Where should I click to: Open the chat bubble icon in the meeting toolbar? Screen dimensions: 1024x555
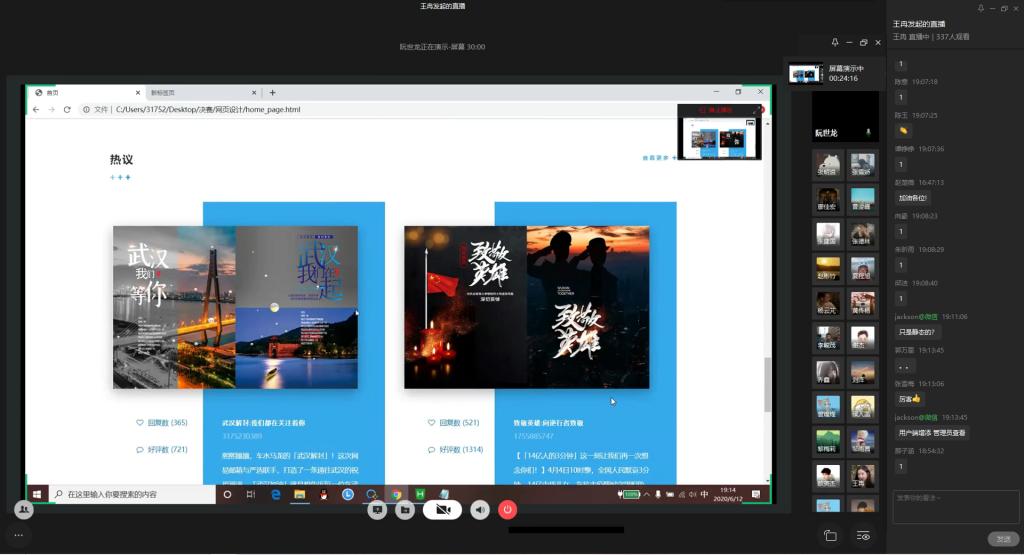tap(377, 510)
